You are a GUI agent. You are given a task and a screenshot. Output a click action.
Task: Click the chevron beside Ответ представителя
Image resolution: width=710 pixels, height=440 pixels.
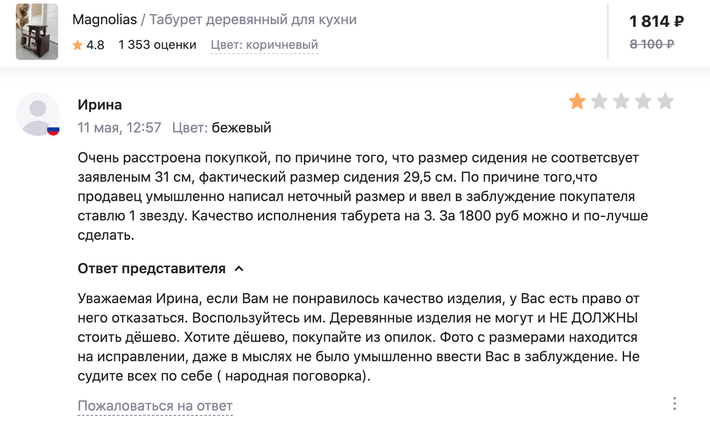(239, 269)
